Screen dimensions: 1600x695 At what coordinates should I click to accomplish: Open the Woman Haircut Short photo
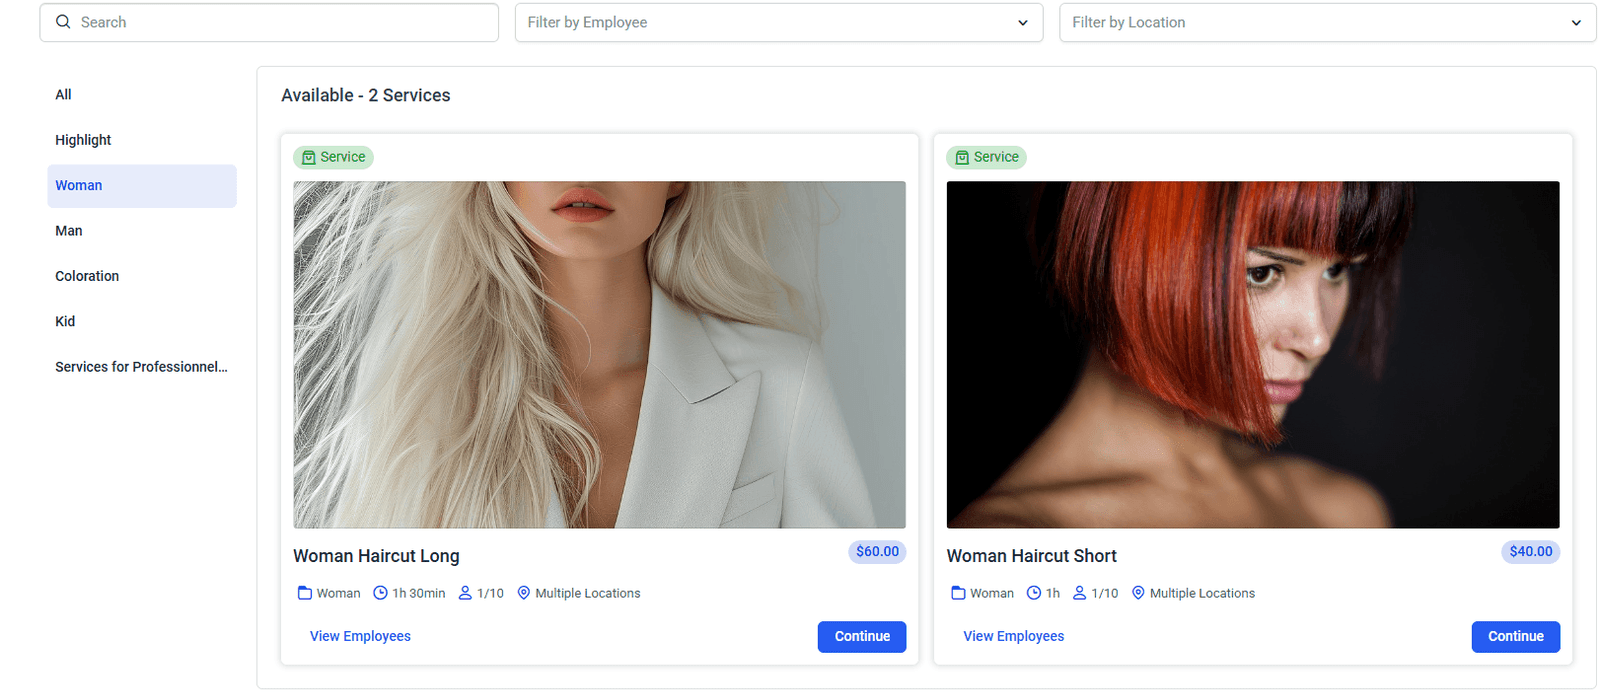(1253, 355)
